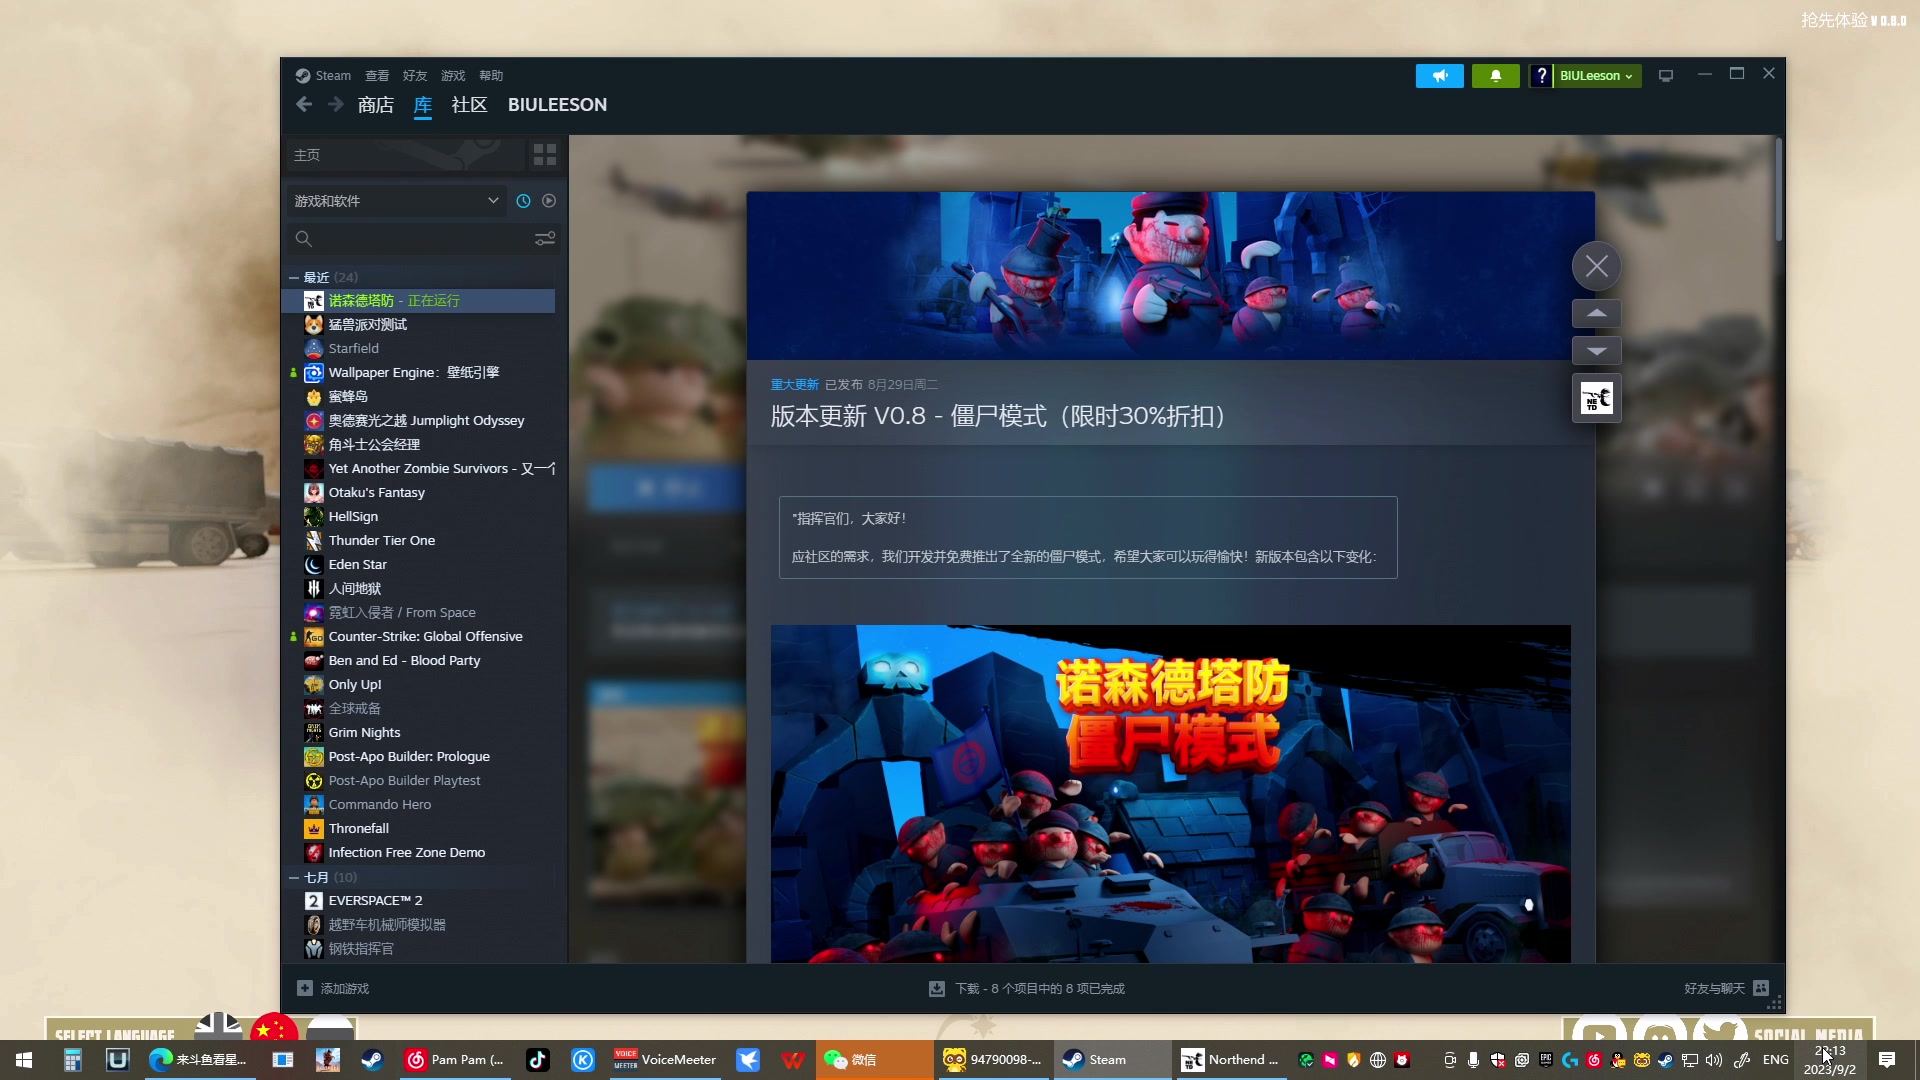Click the ENG input language indicator
Screen dimensions: 1920x1080
point(1775,1060)
